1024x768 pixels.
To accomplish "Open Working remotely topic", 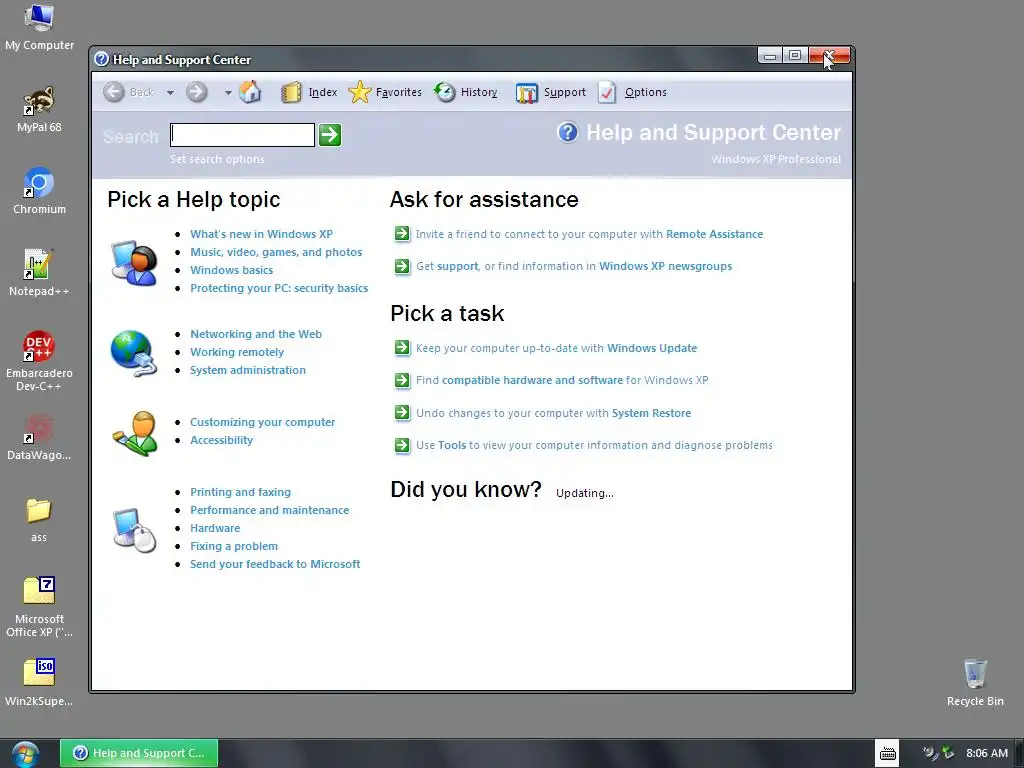I will [x=237, y=352].
